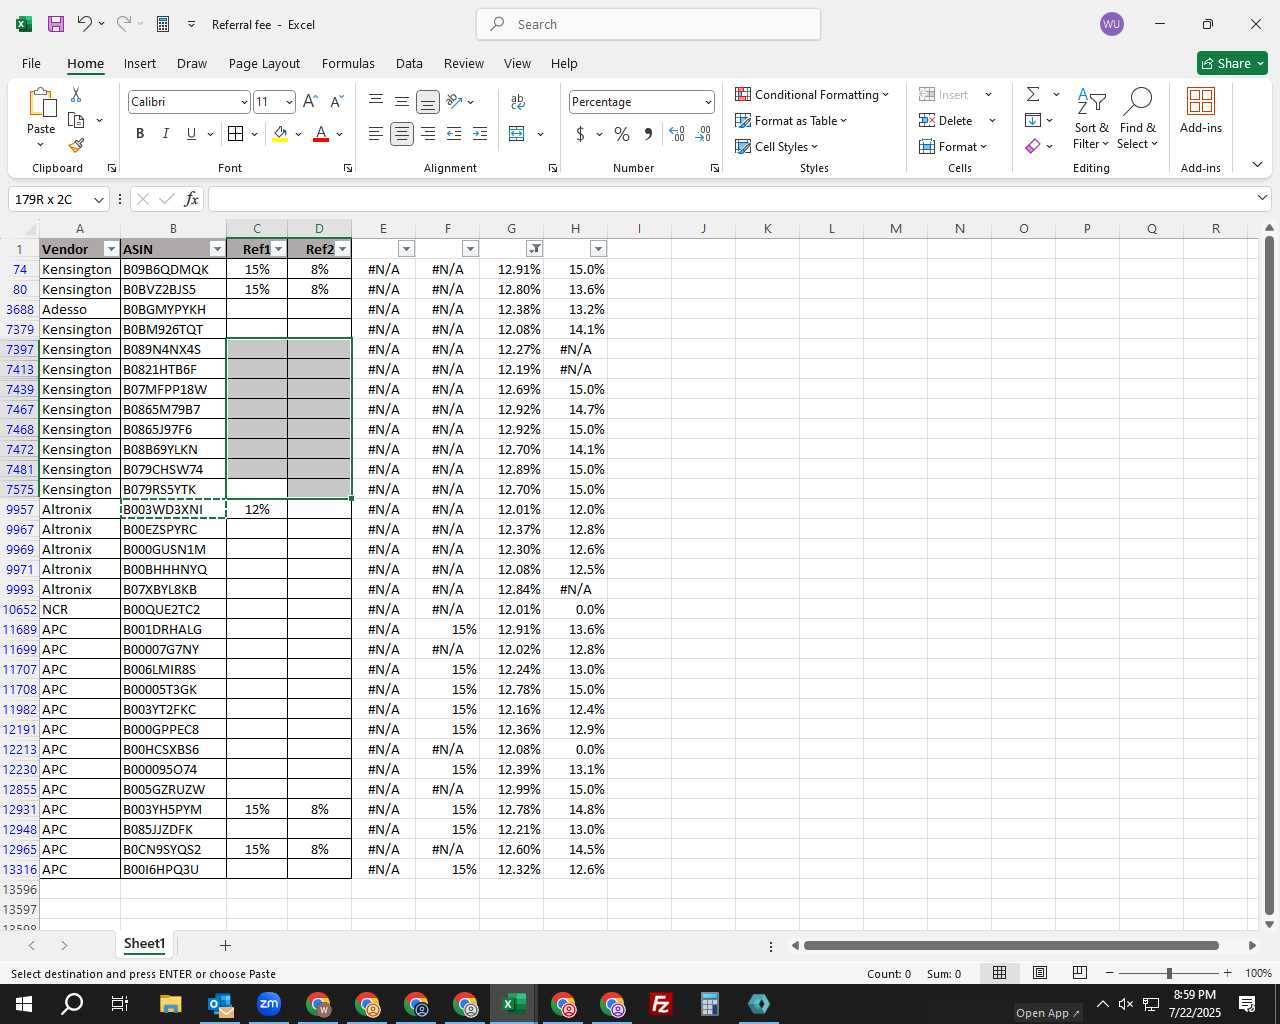
Task: Decrease indent icon
Action: [454, 134]
